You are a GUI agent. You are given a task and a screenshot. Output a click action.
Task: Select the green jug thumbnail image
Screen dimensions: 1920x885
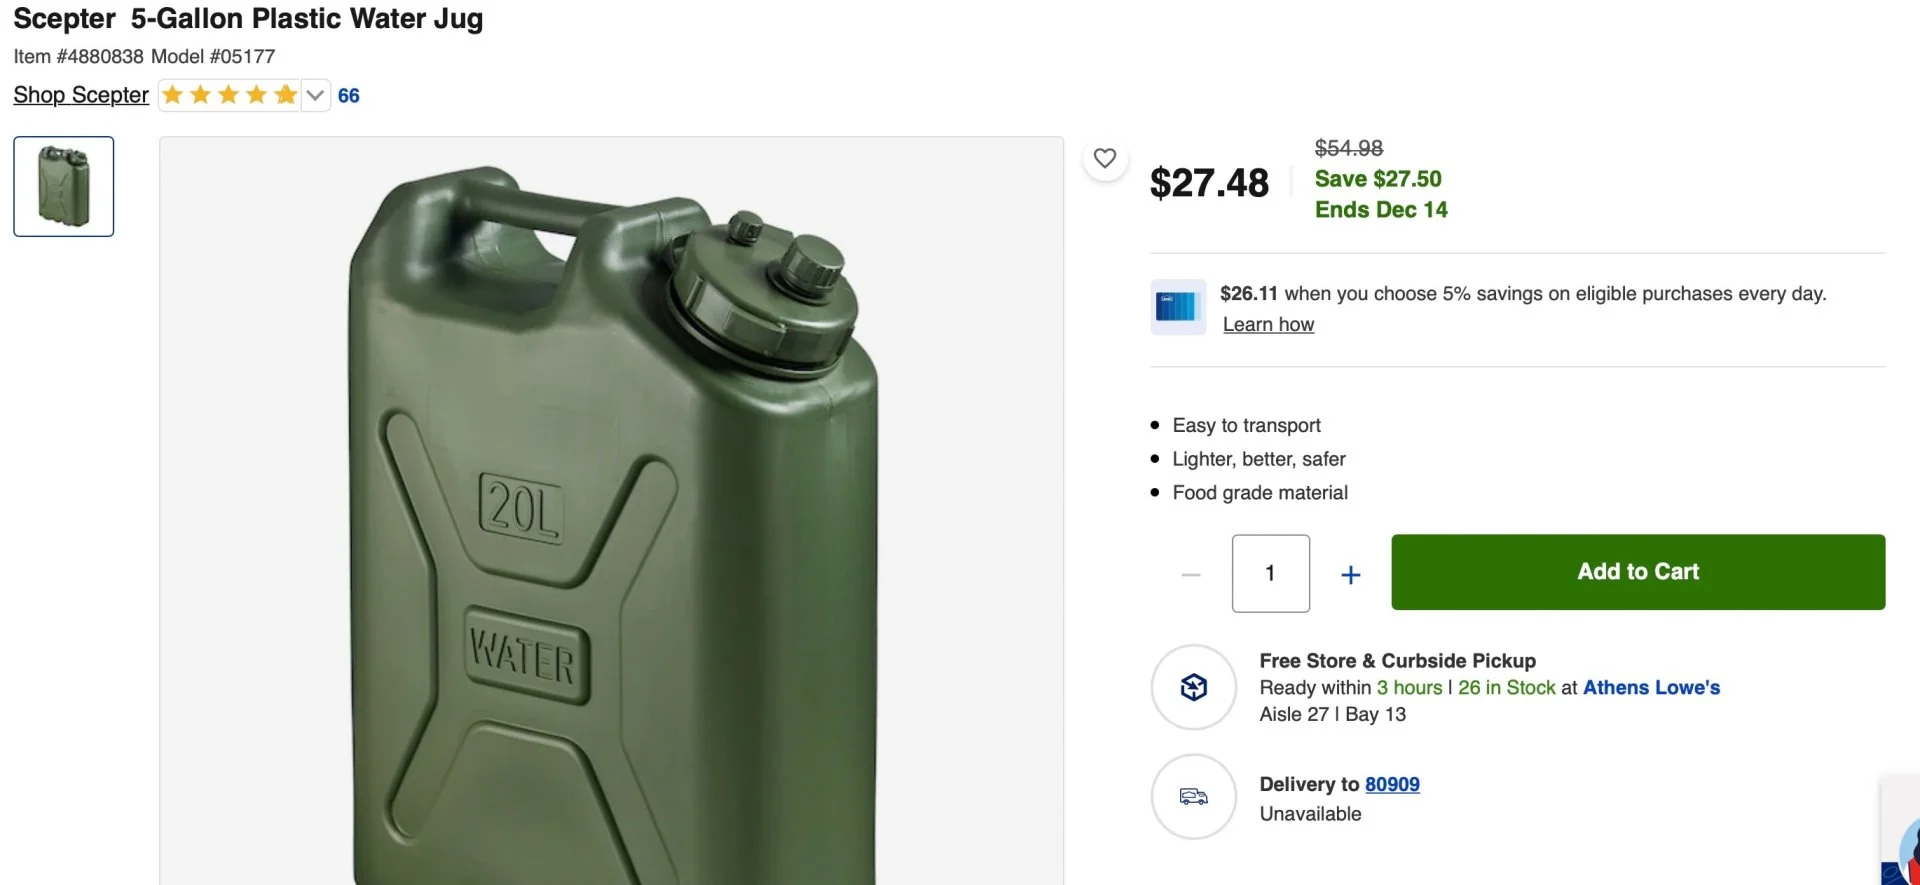click(x=64, y=187)
